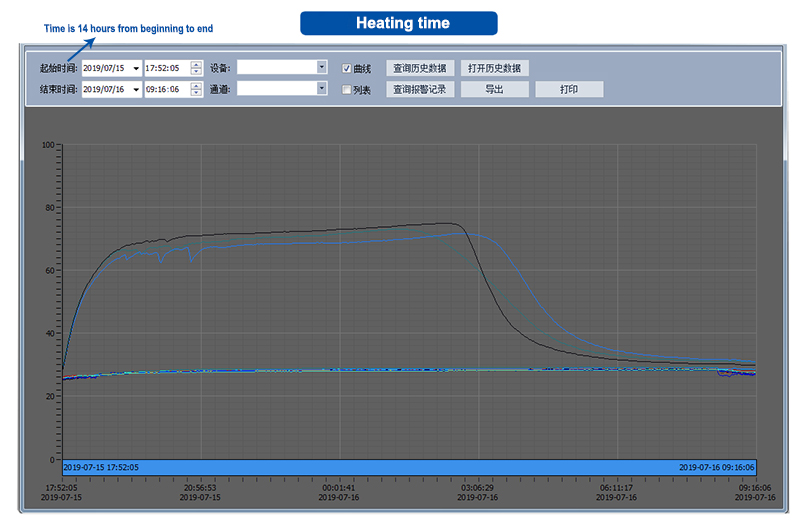
Task: Click the start date 2019/07/15 field
Action: click(x=105, y=68)
